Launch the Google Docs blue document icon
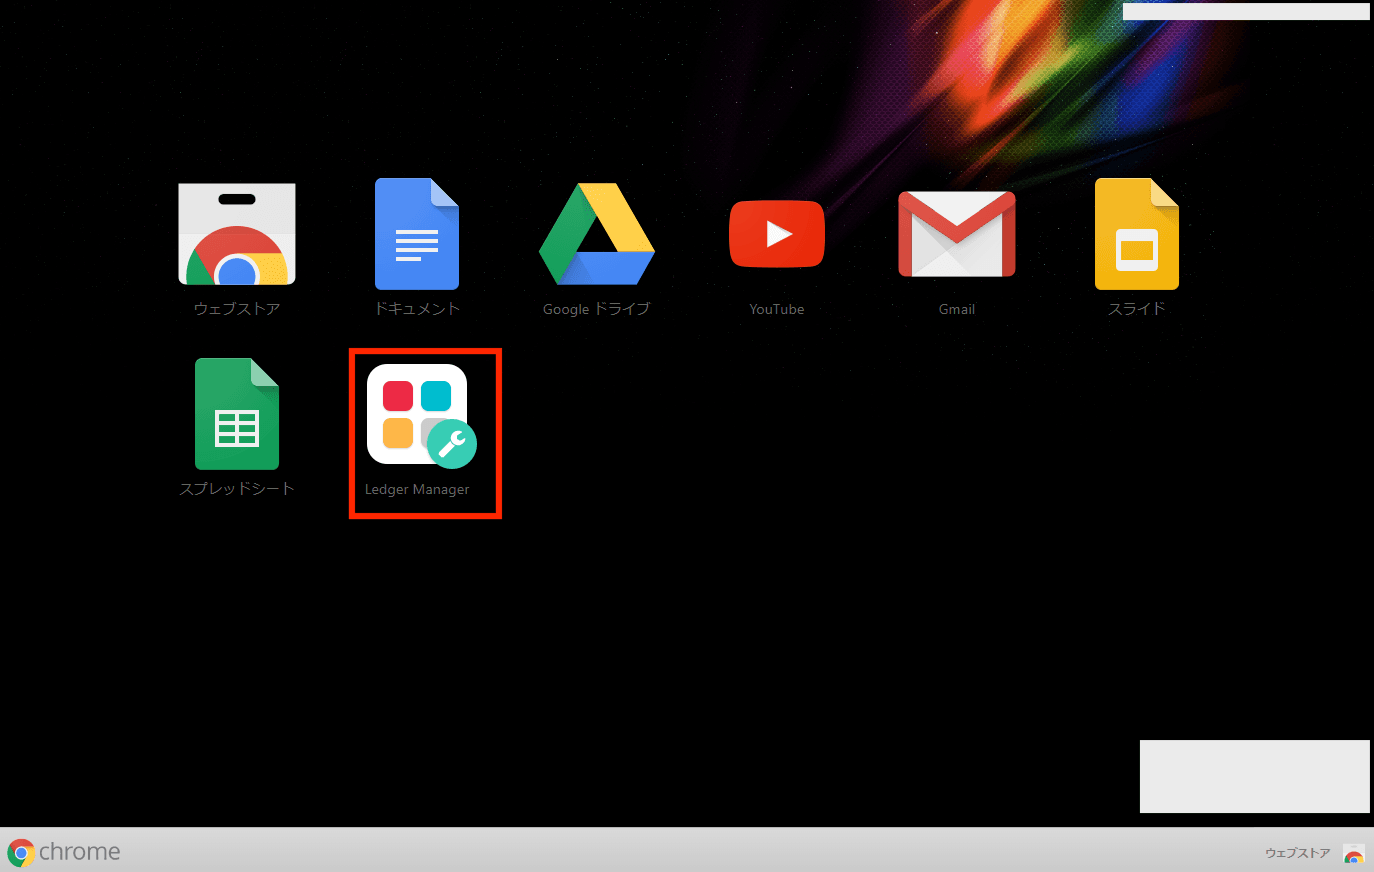1374x872 pixels. click(417, 234)
